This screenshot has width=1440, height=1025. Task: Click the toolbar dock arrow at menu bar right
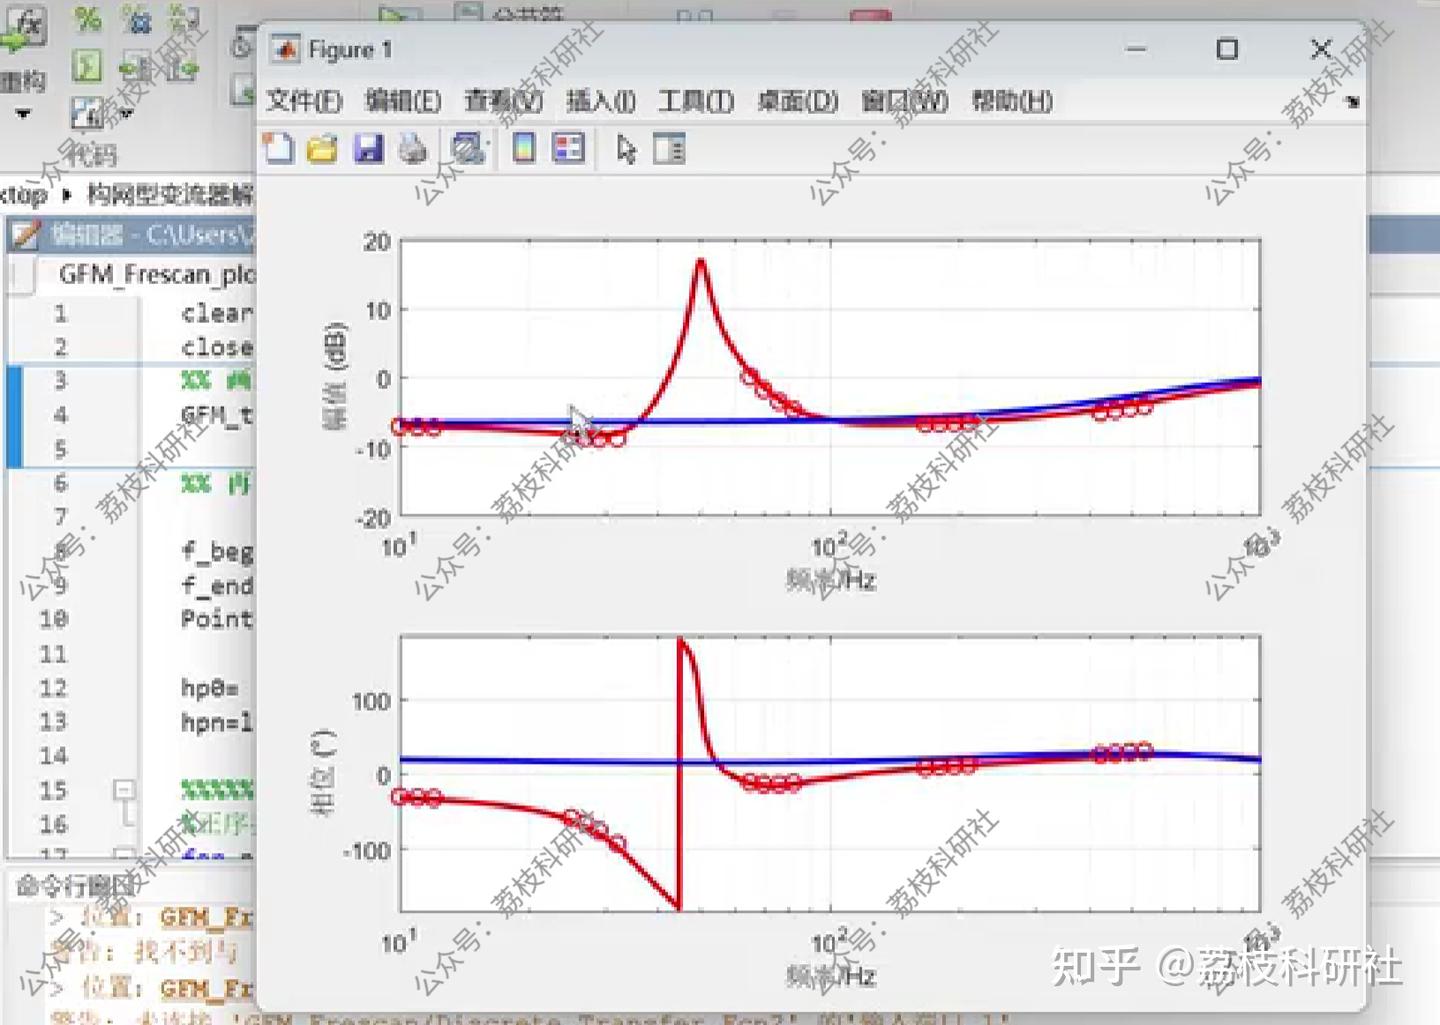(x=1353, y=102)
